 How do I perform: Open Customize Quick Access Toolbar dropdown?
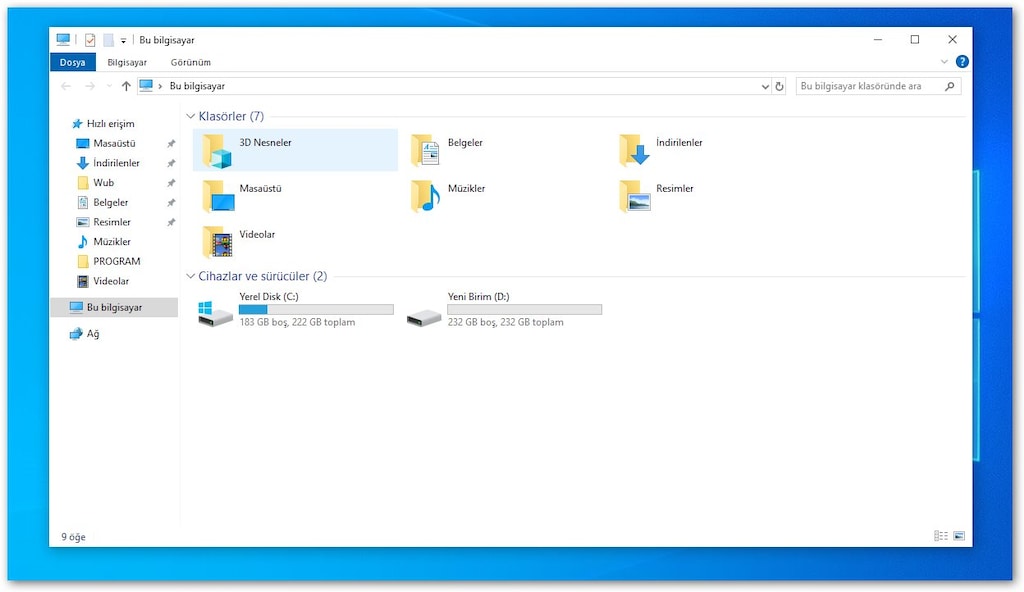[123, 41]
